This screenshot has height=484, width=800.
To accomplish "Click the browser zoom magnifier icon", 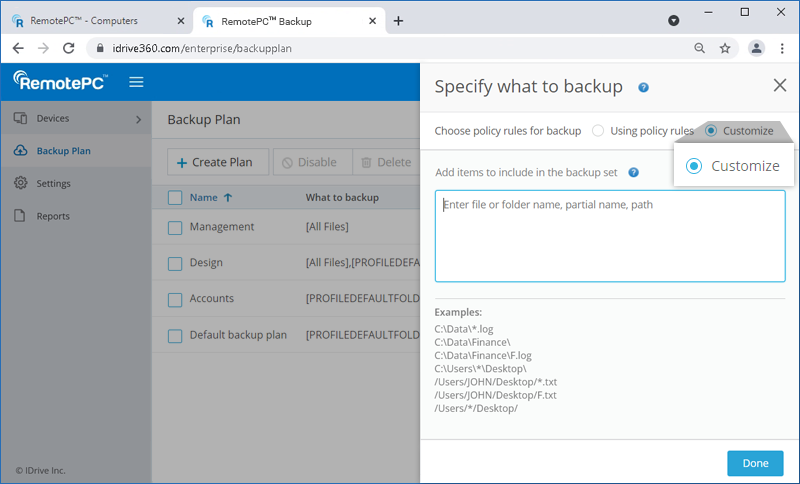I will (700, 48).
